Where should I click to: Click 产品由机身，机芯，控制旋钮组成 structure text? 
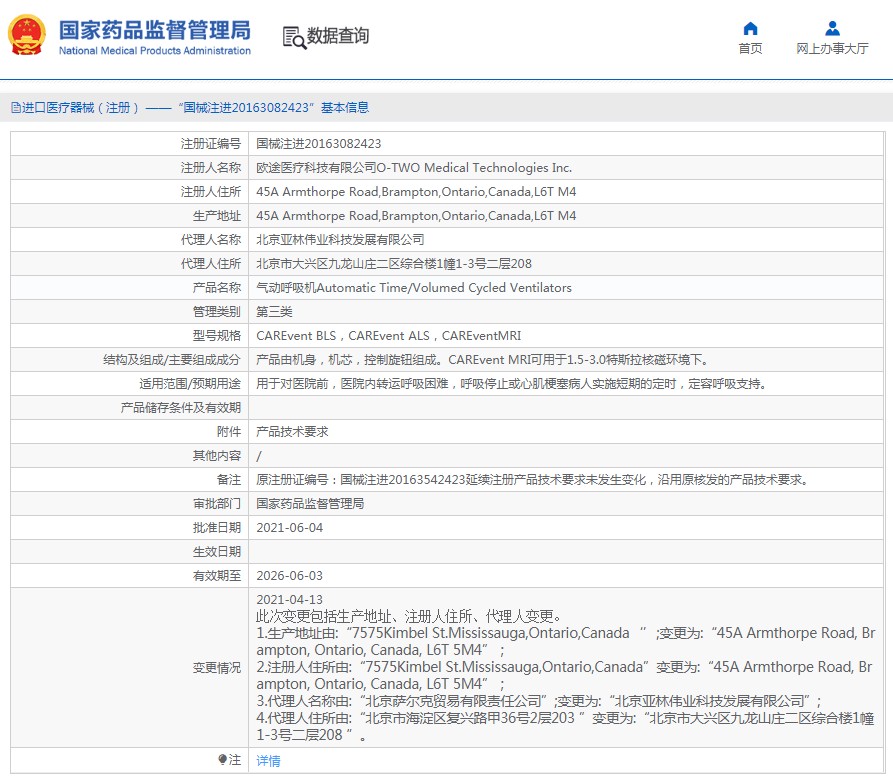(482, 359)
